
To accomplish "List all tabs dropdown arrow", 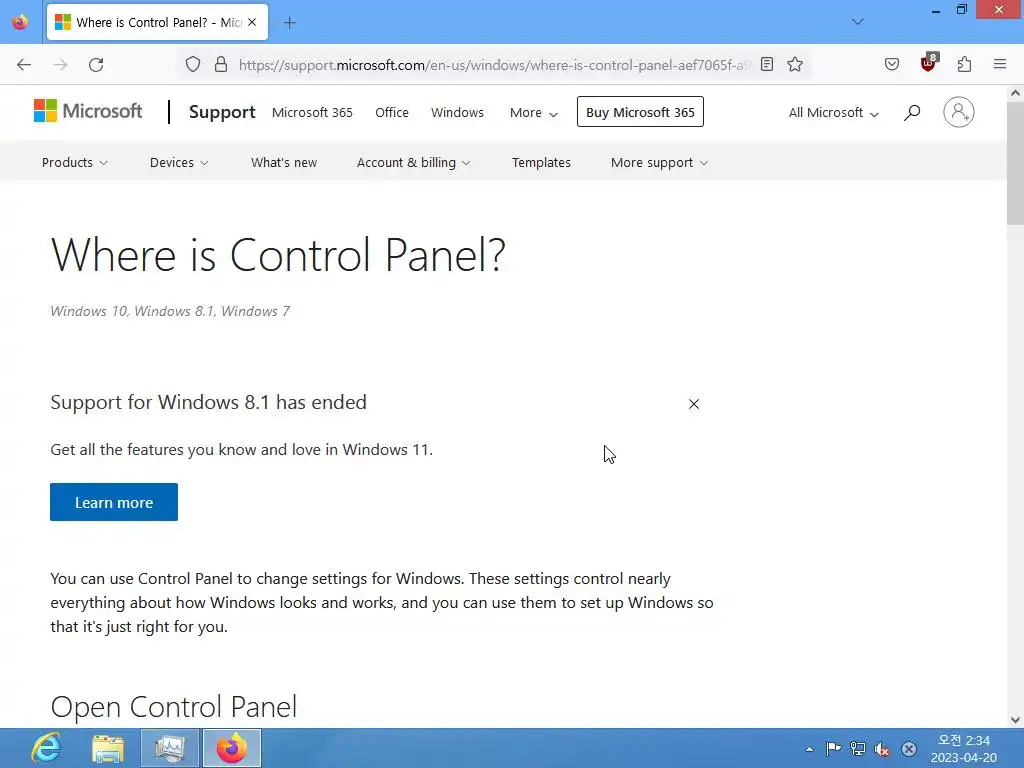I will coord(858,22).
